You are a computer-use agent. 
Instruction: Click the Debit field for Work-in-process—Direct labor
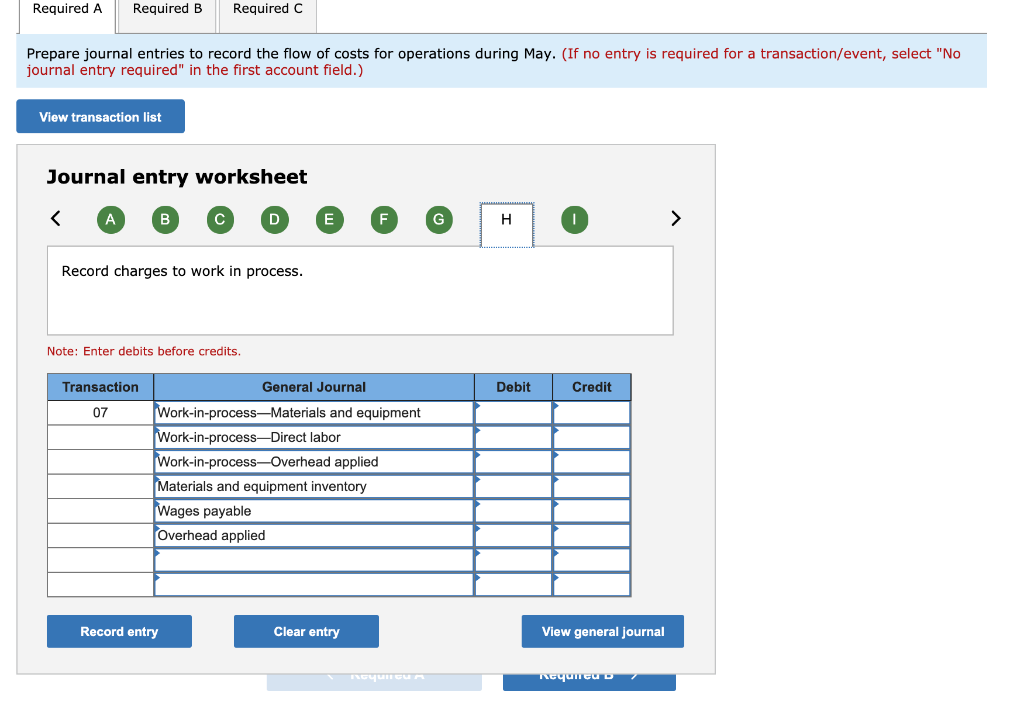513,437
